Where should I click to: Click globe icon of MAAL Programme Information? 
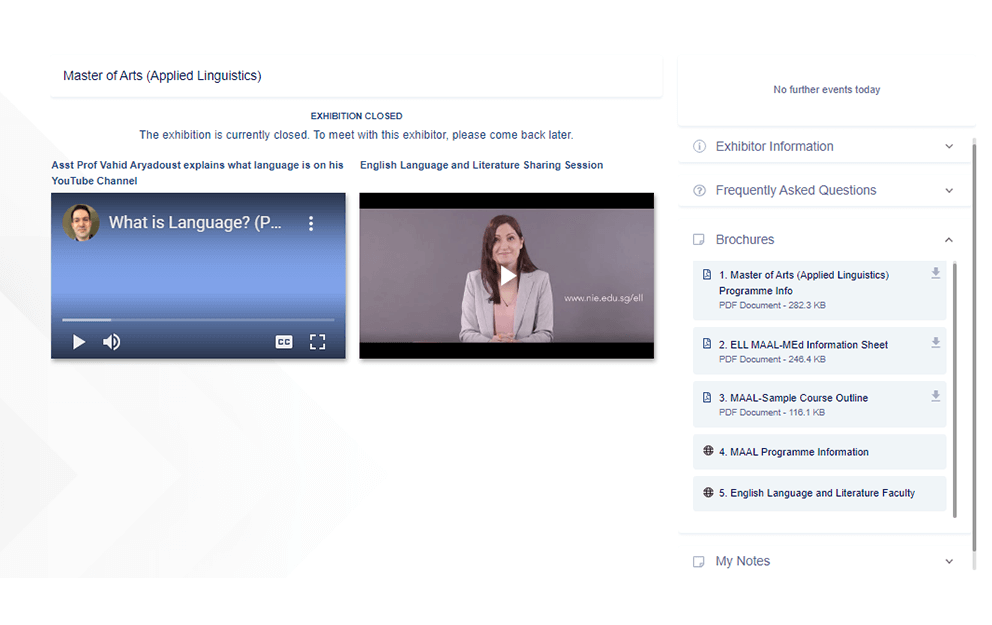pos(708,451)
